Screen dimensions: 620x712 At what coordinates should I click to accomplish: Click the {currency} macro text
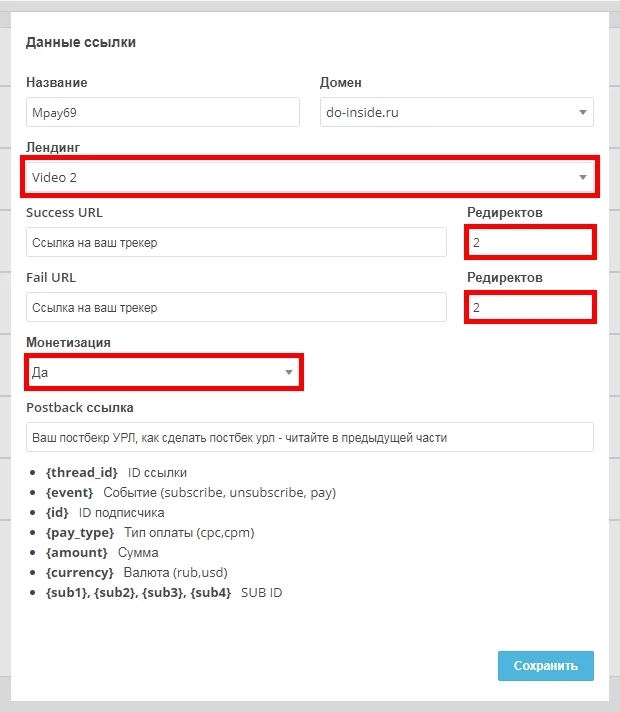click(x=79, y=573)
